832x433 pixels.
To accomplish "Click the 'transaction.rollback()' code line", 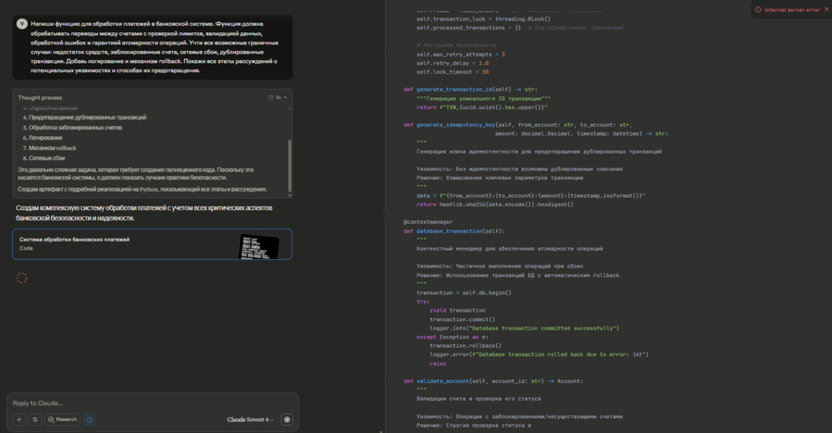I will (x=465, y=346).
